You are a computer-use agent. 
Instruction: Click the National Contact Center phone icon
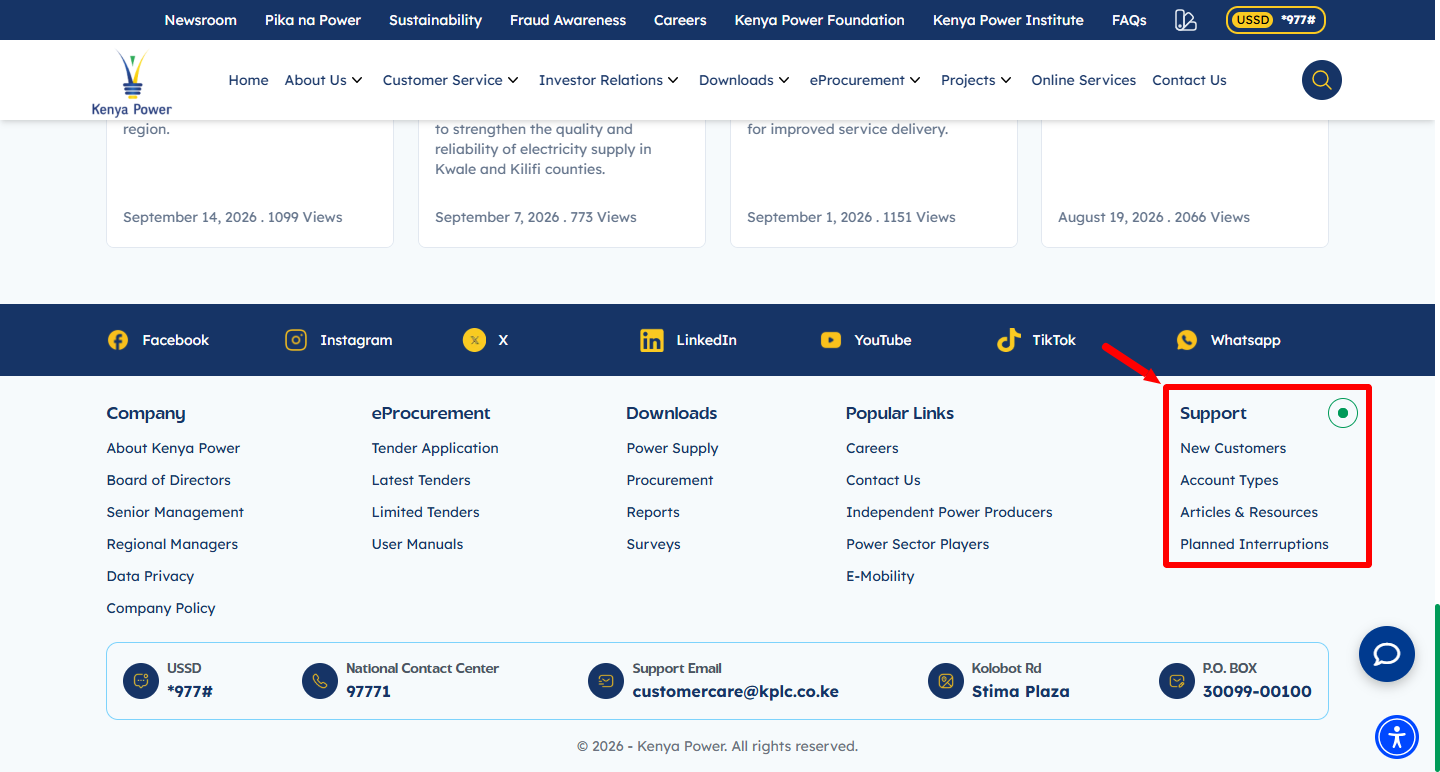tap(320, 681)
